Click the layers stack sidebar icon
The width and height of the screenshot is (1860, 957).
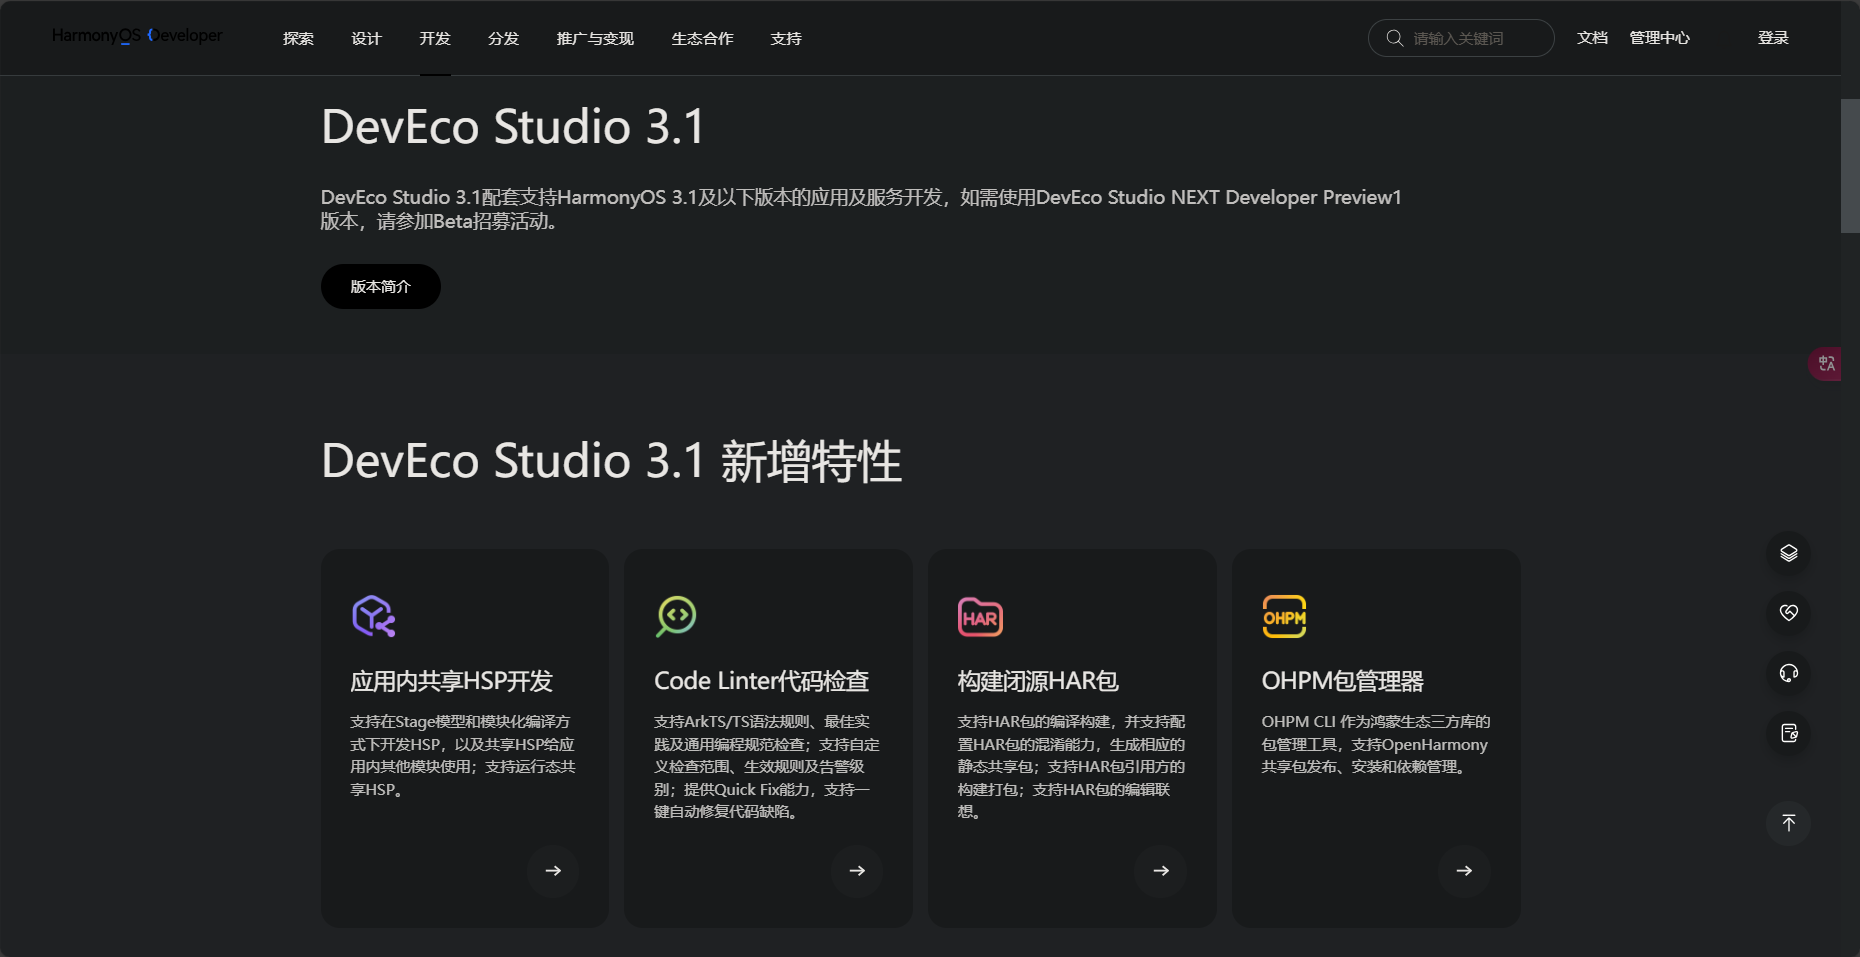1789,553
